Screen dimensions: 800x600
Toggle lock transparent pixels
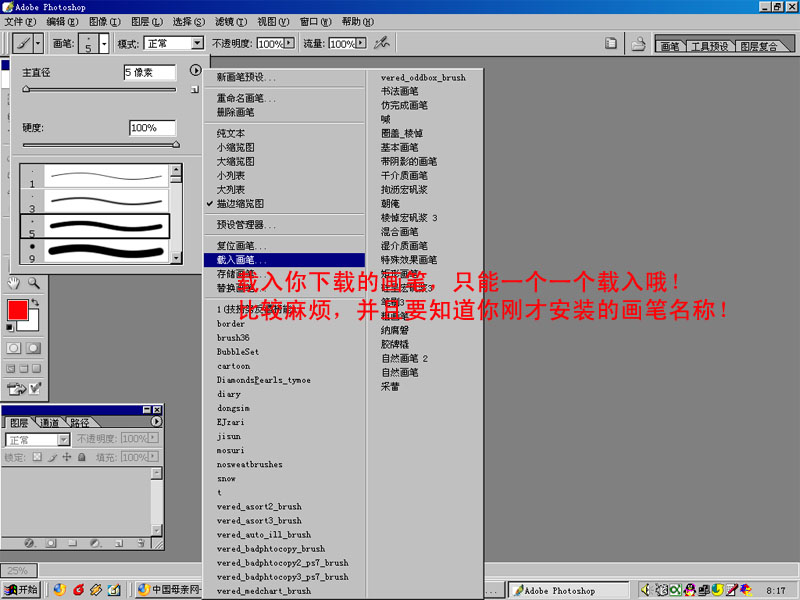click(x=37, y=457)
